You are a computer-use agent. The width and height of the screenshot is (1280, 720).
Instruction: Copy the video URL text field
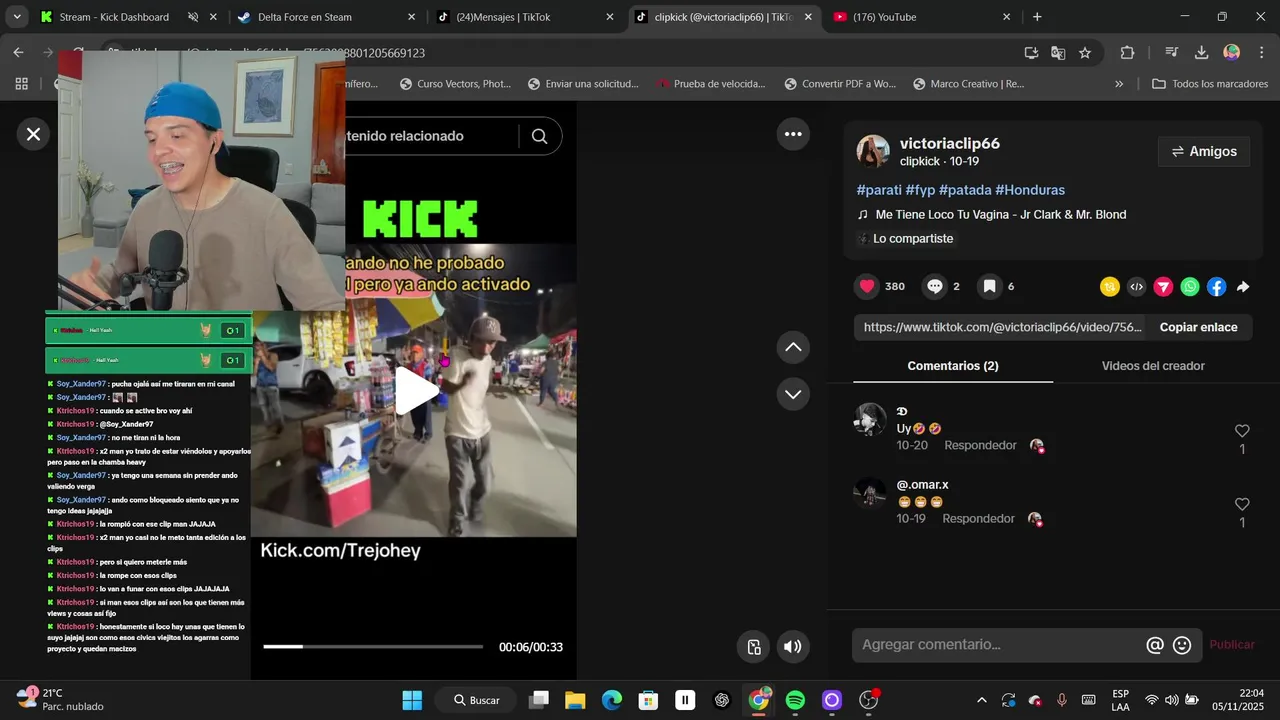pyautogui.click(x=1002, y=327)
